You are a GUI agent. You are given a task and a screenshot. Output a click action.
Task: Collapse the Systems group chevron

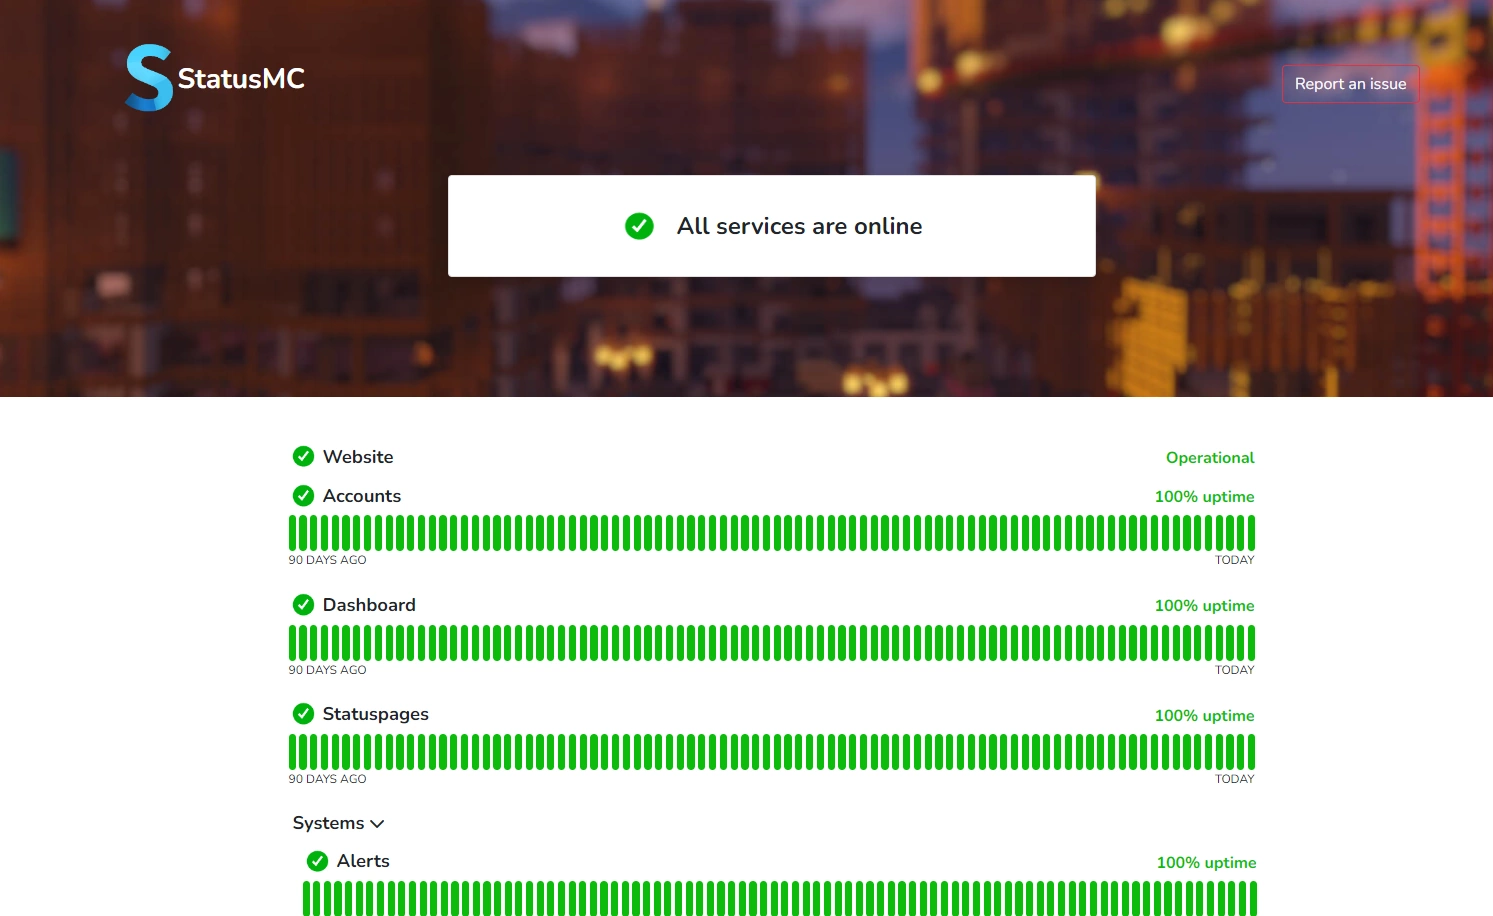pos(377,824)
